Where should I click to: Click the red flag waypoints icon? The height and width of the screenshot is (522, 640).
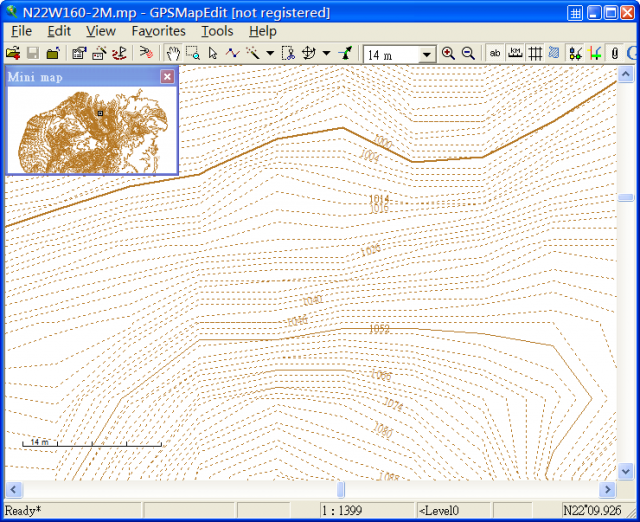pyautogui.click(x=120, y=53)
